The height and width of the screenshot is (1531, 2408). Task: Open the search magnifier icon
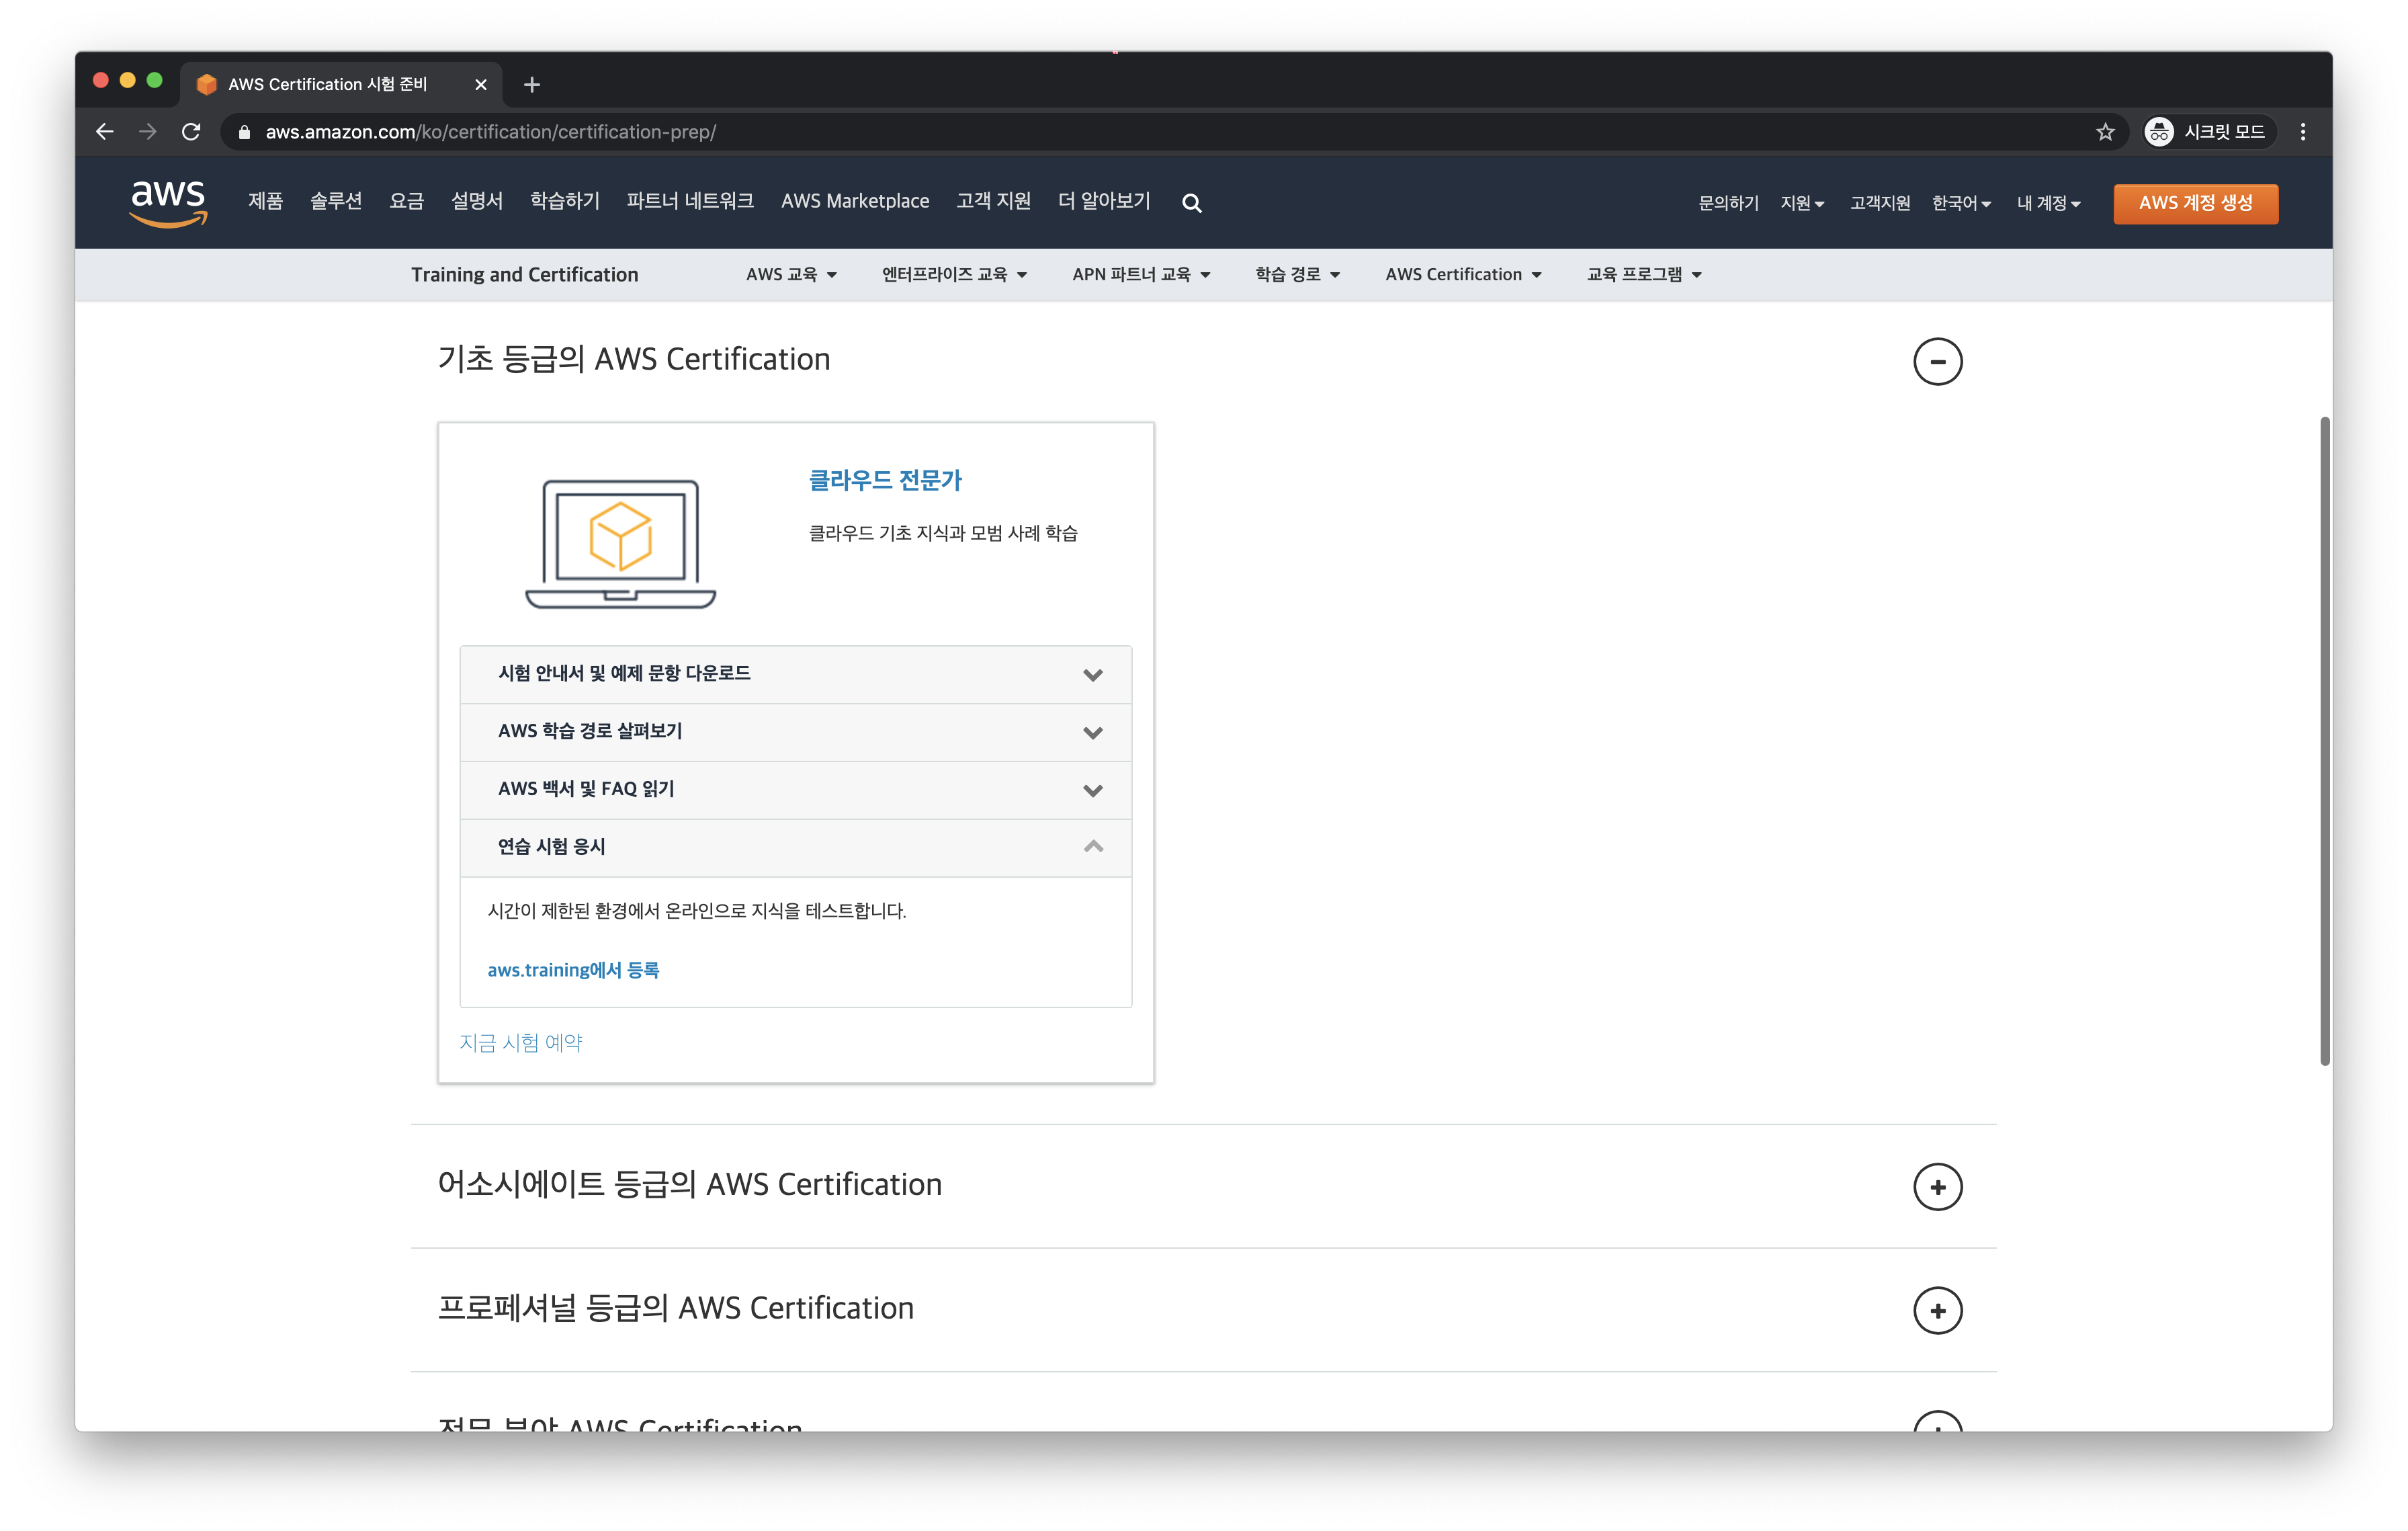[1191, 203]
